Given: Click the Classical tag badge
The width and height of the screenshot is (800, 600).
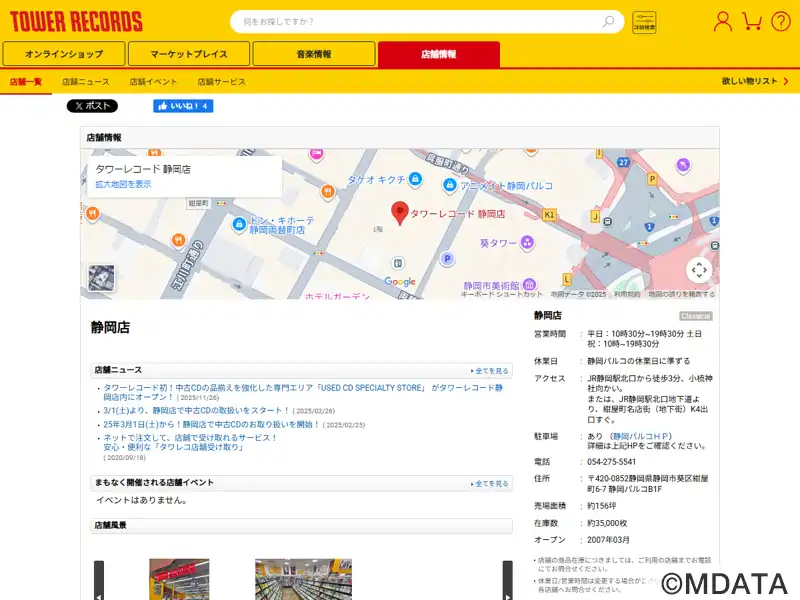Looking at the screenshot, I should (x=696, y=316).
